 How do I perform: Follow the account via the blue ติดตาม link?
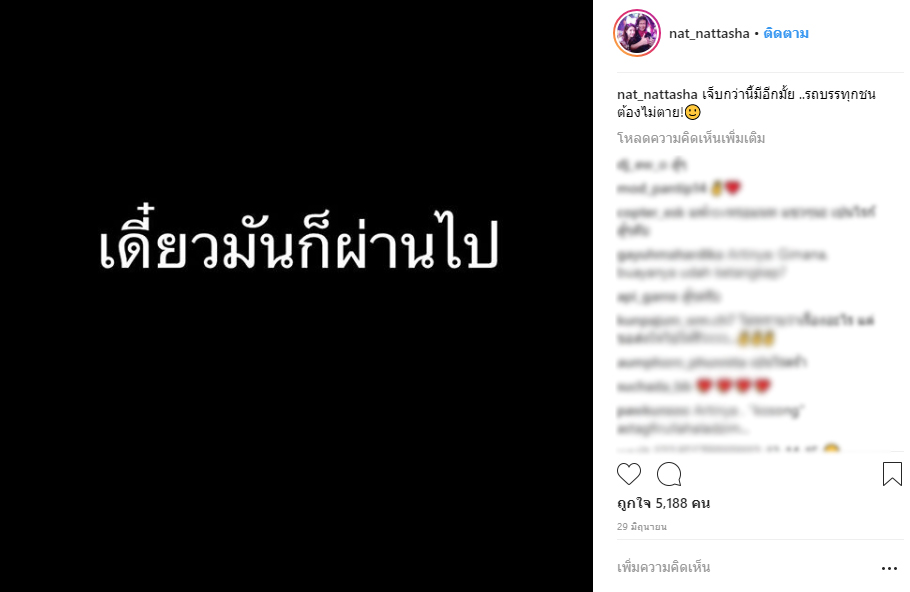pyautogui.click(x=786, y=34)
